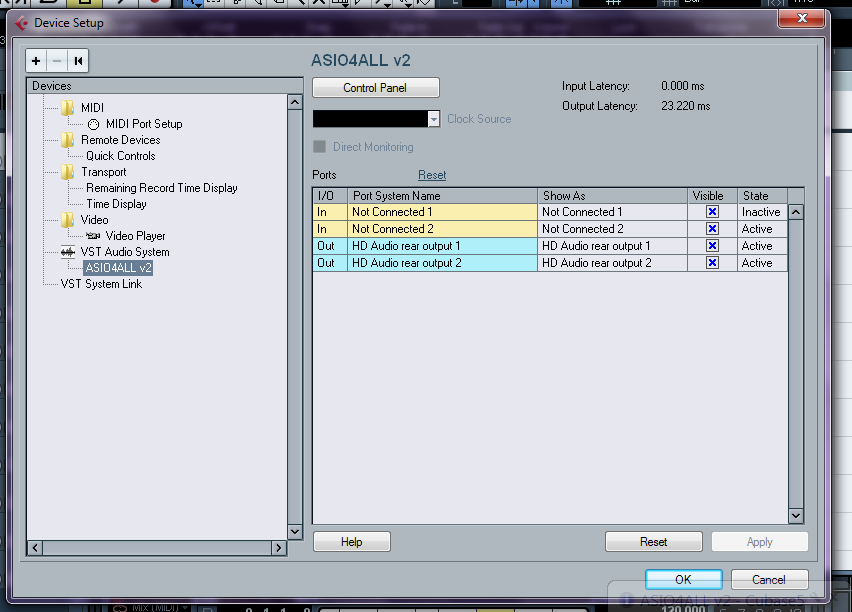Image resolution: width=852 pixels, height=612 pixels.
Task: Confirm the dialog with OK
Action: pos(684,579)
